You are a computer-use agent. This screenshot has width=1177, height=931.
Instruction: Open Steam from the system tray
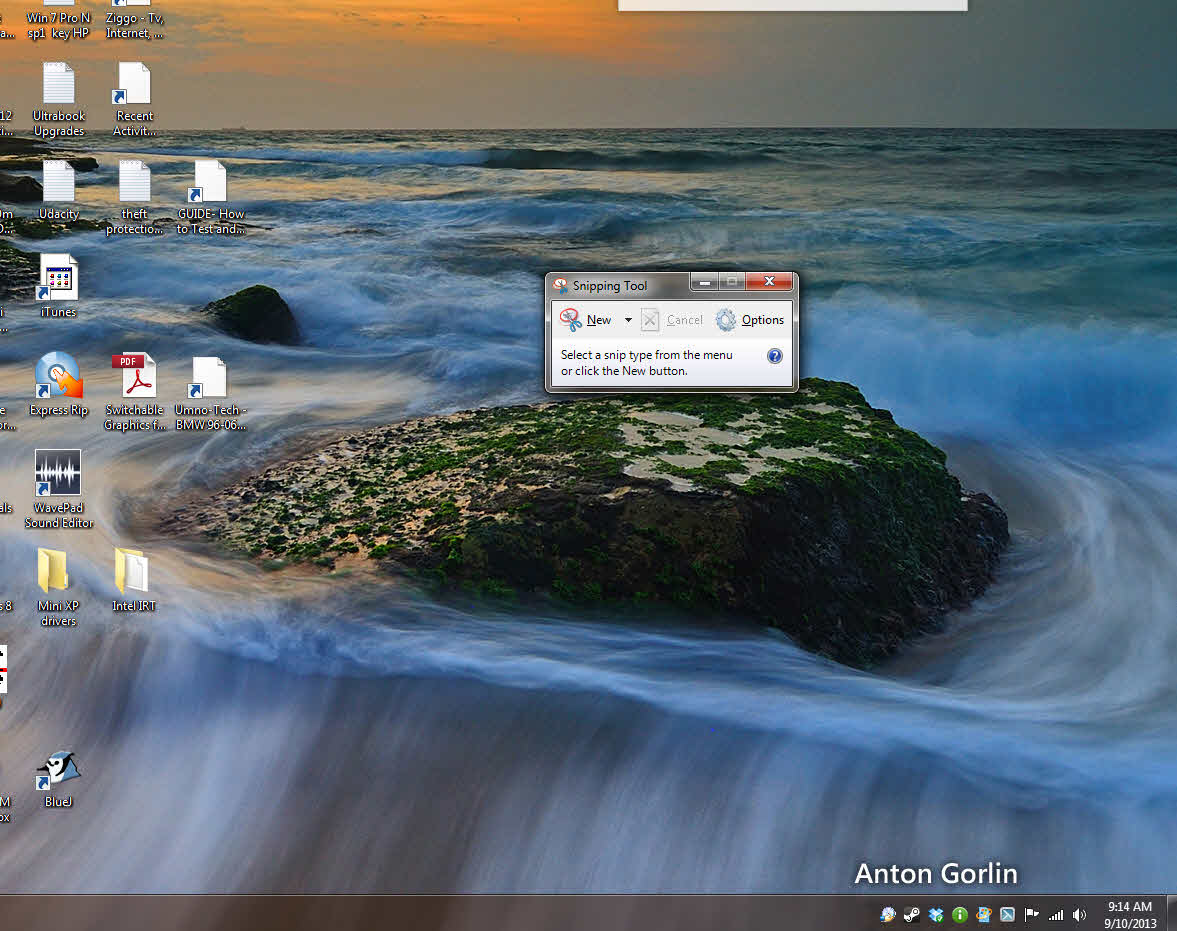coord(911,914)
